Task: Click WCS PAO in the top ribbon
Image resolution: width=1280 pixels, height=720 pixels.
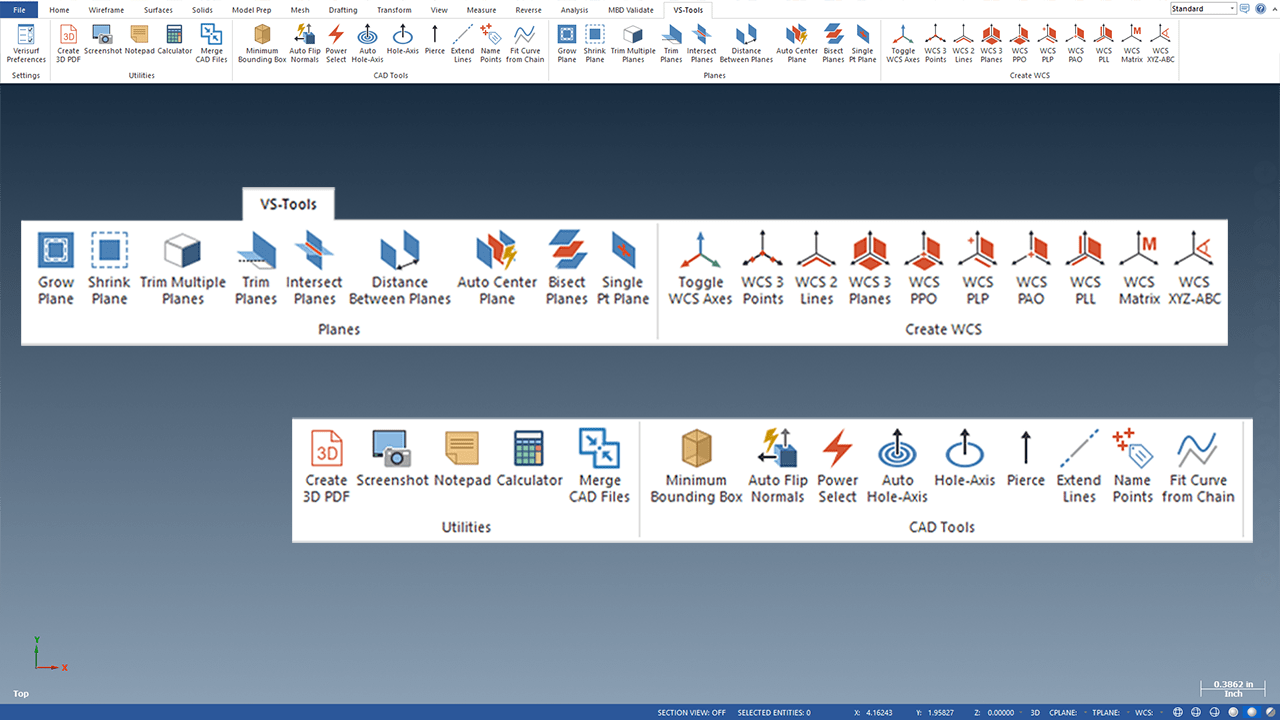Action: 1075,43
